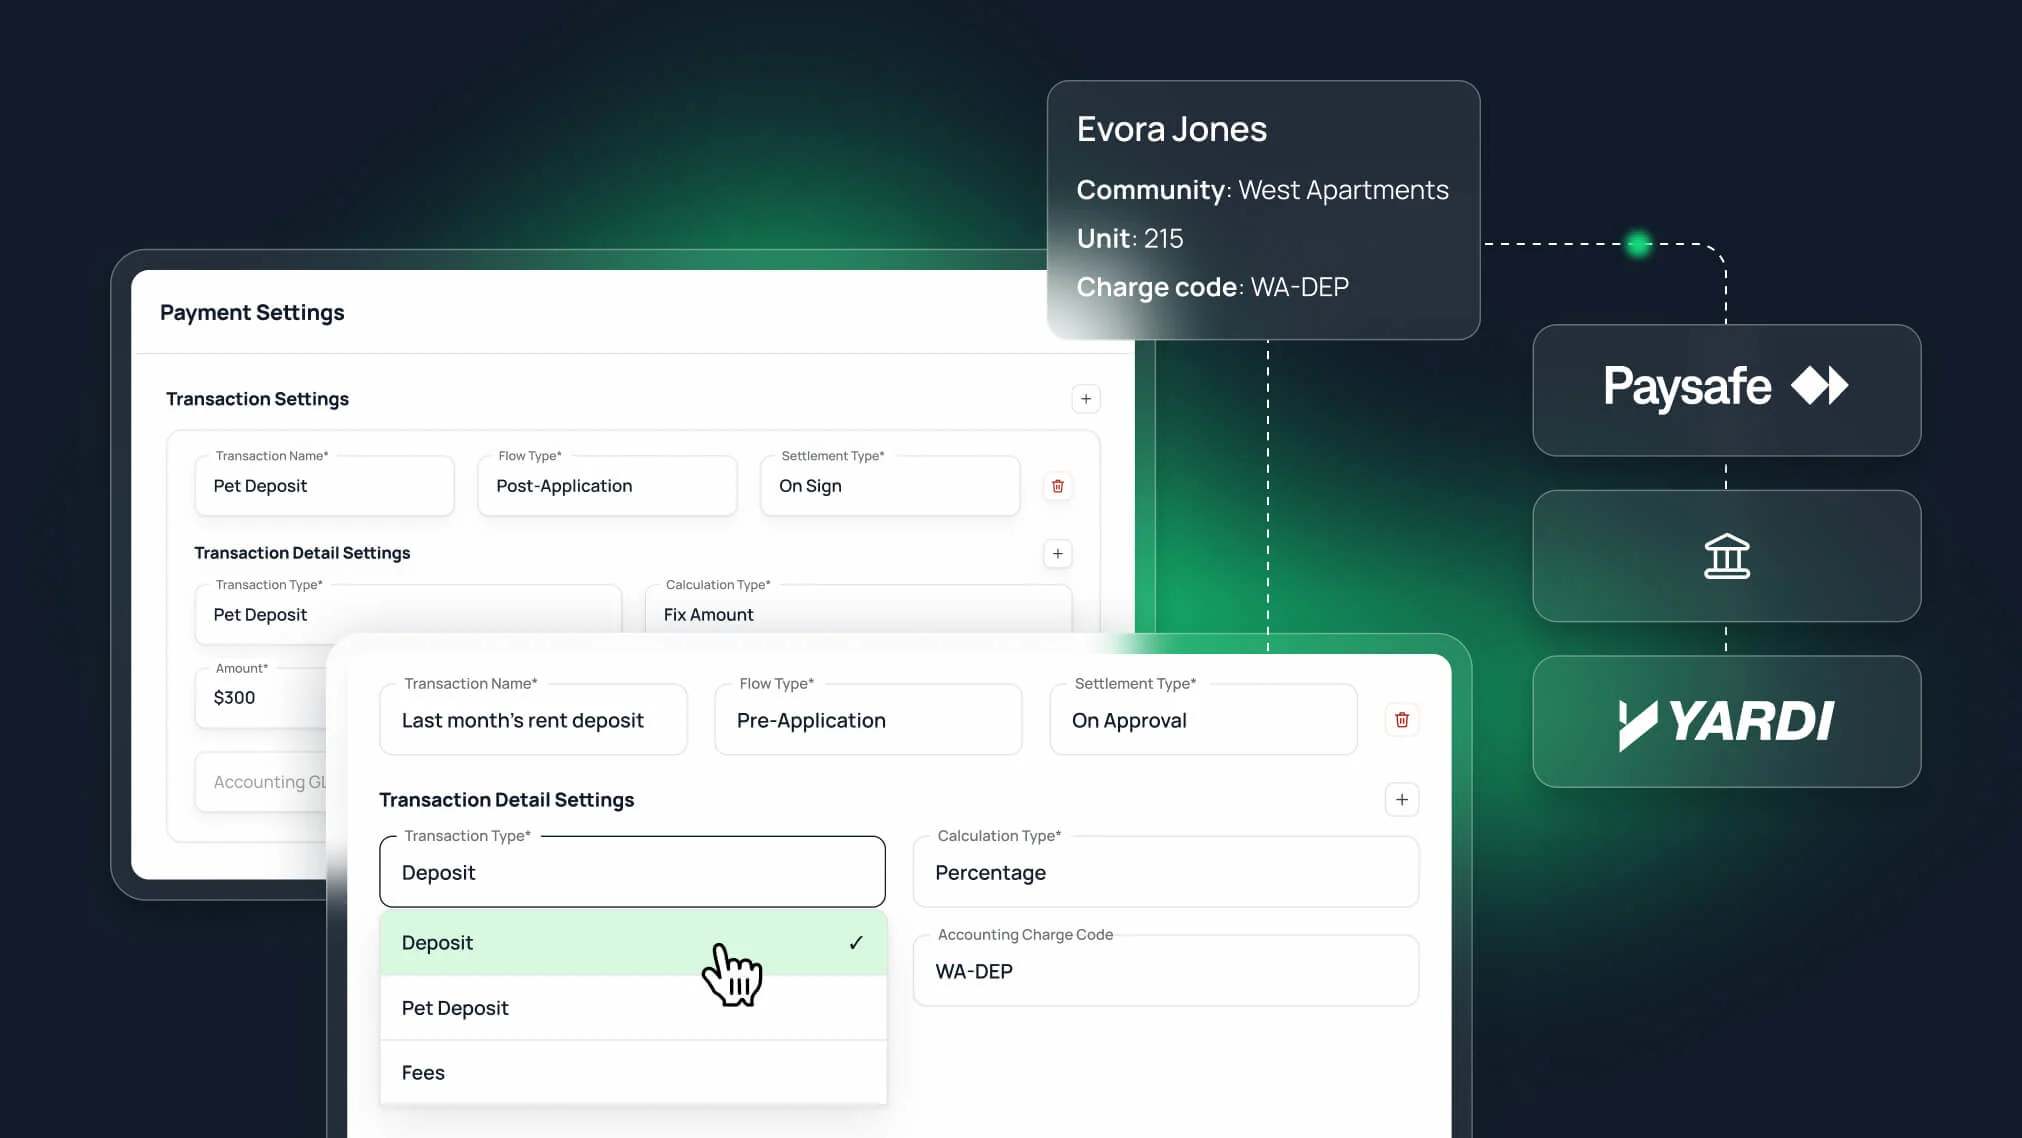2022x1138 pixels.
Task: Click the Evora Jones name
Action: [x=1172, y=129]
